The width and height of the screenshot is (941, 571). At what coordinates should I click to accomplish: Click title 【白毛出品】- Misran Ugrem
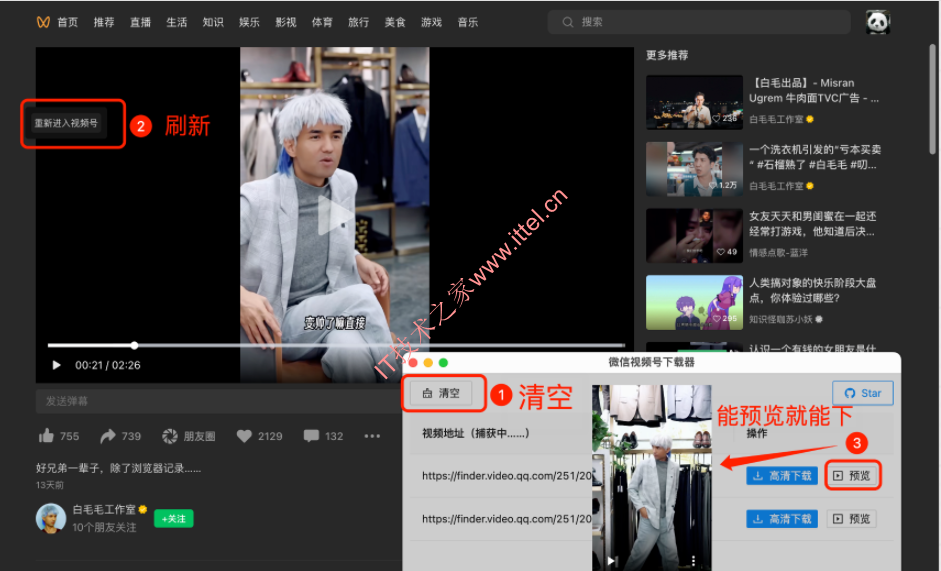[814, 91]
